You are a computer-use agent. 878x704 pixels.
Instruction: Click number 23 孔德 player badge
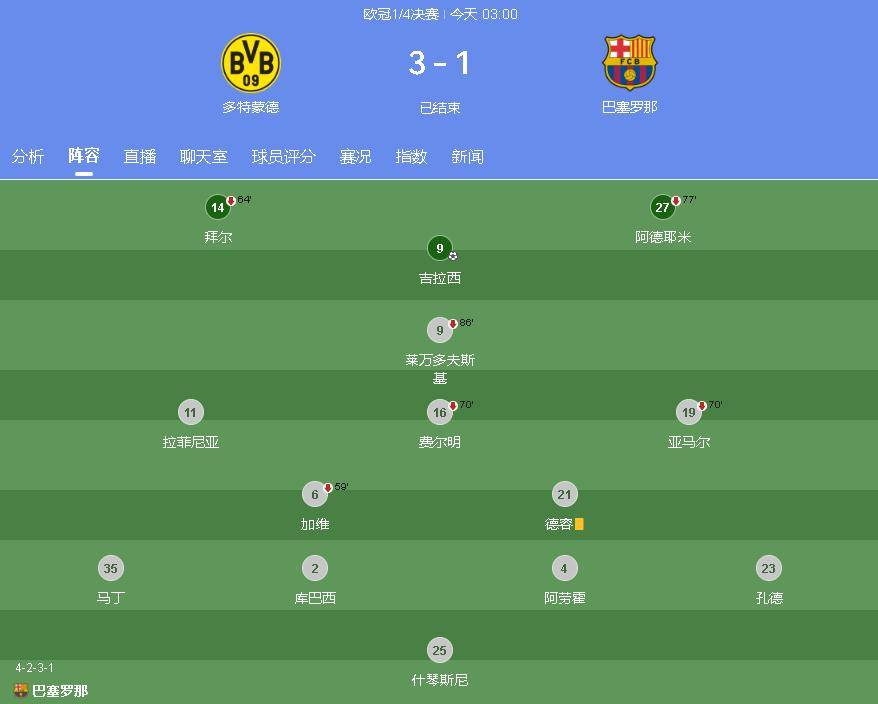tap(768, 568)
